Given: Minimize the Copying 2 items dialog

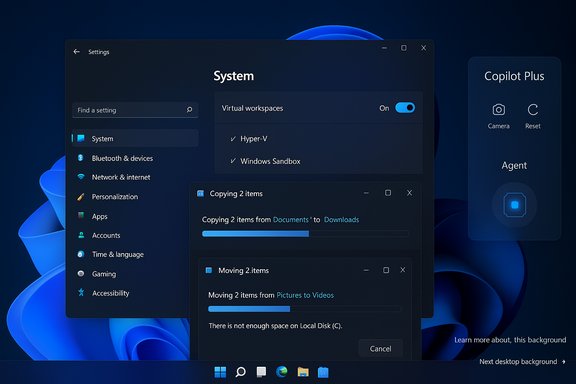Looking at the screenshot, I should 366,193.
